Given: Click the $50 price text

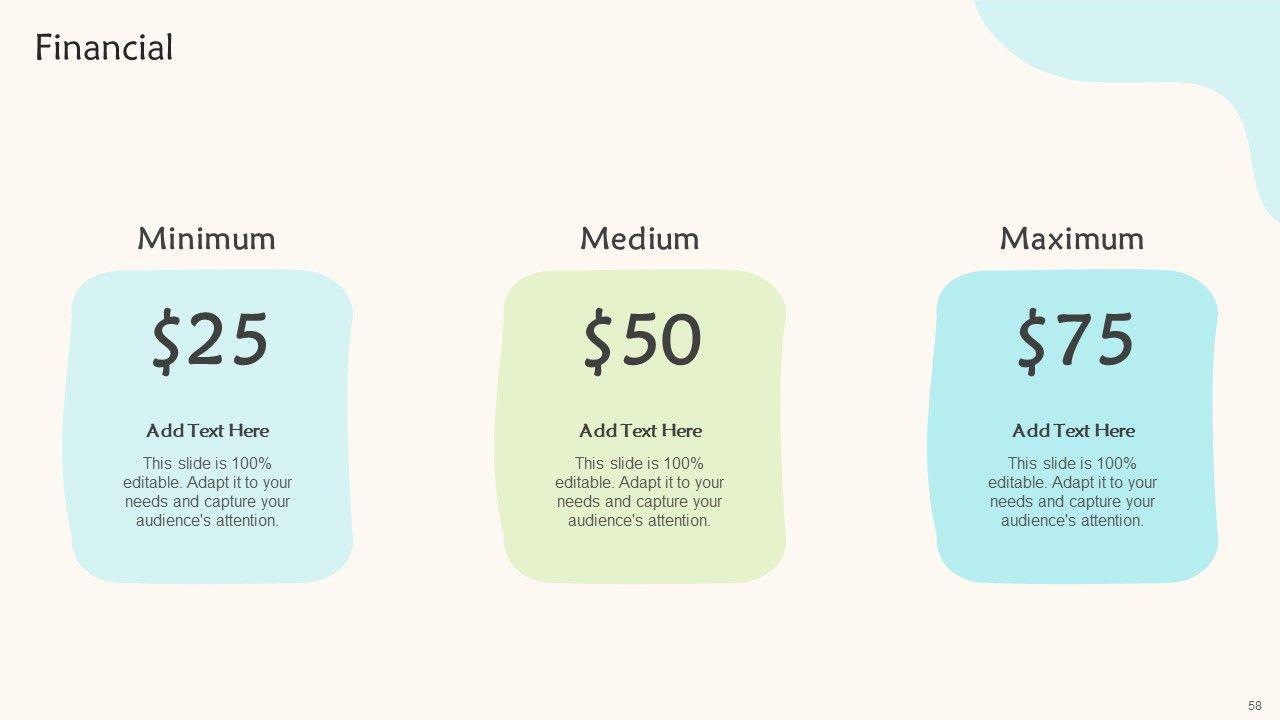Looking at the screenshot, I should click(x=643, y=340).
